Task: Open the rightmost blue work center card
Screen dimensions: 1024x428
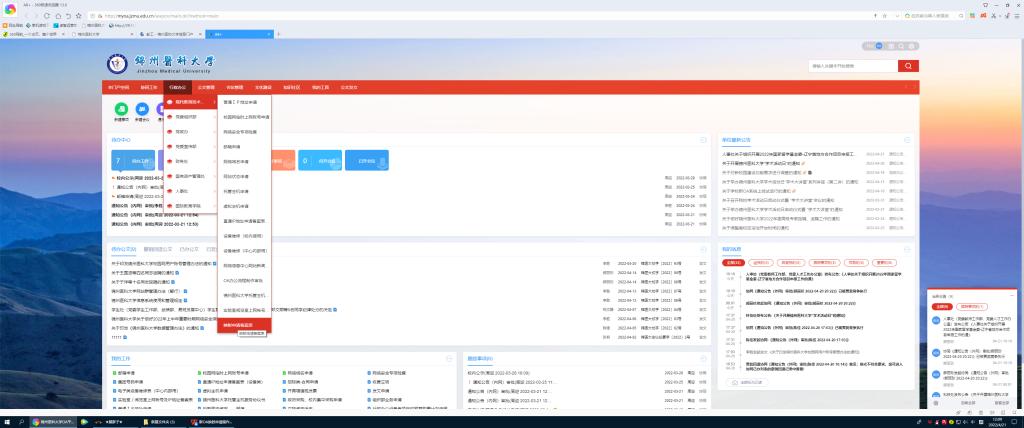Action: click(367, 160)
